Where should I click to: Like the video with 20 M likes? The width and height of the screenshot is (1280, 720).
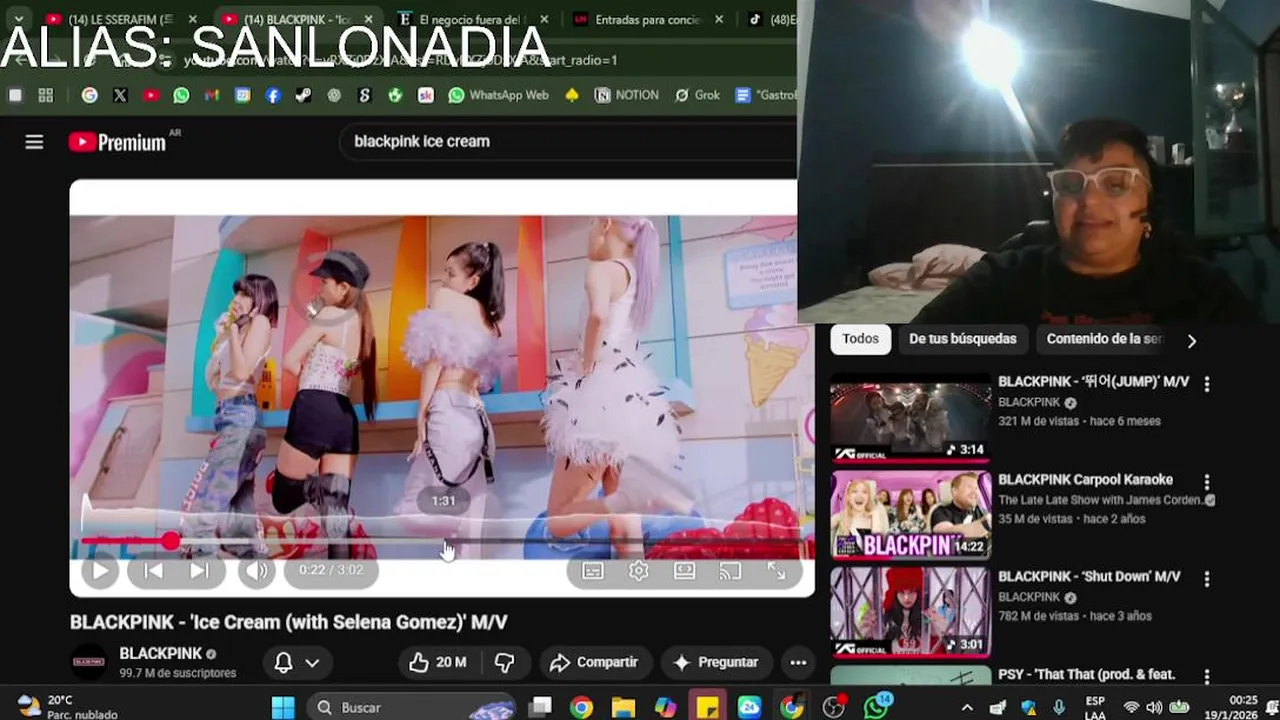(x=437, y=662)
